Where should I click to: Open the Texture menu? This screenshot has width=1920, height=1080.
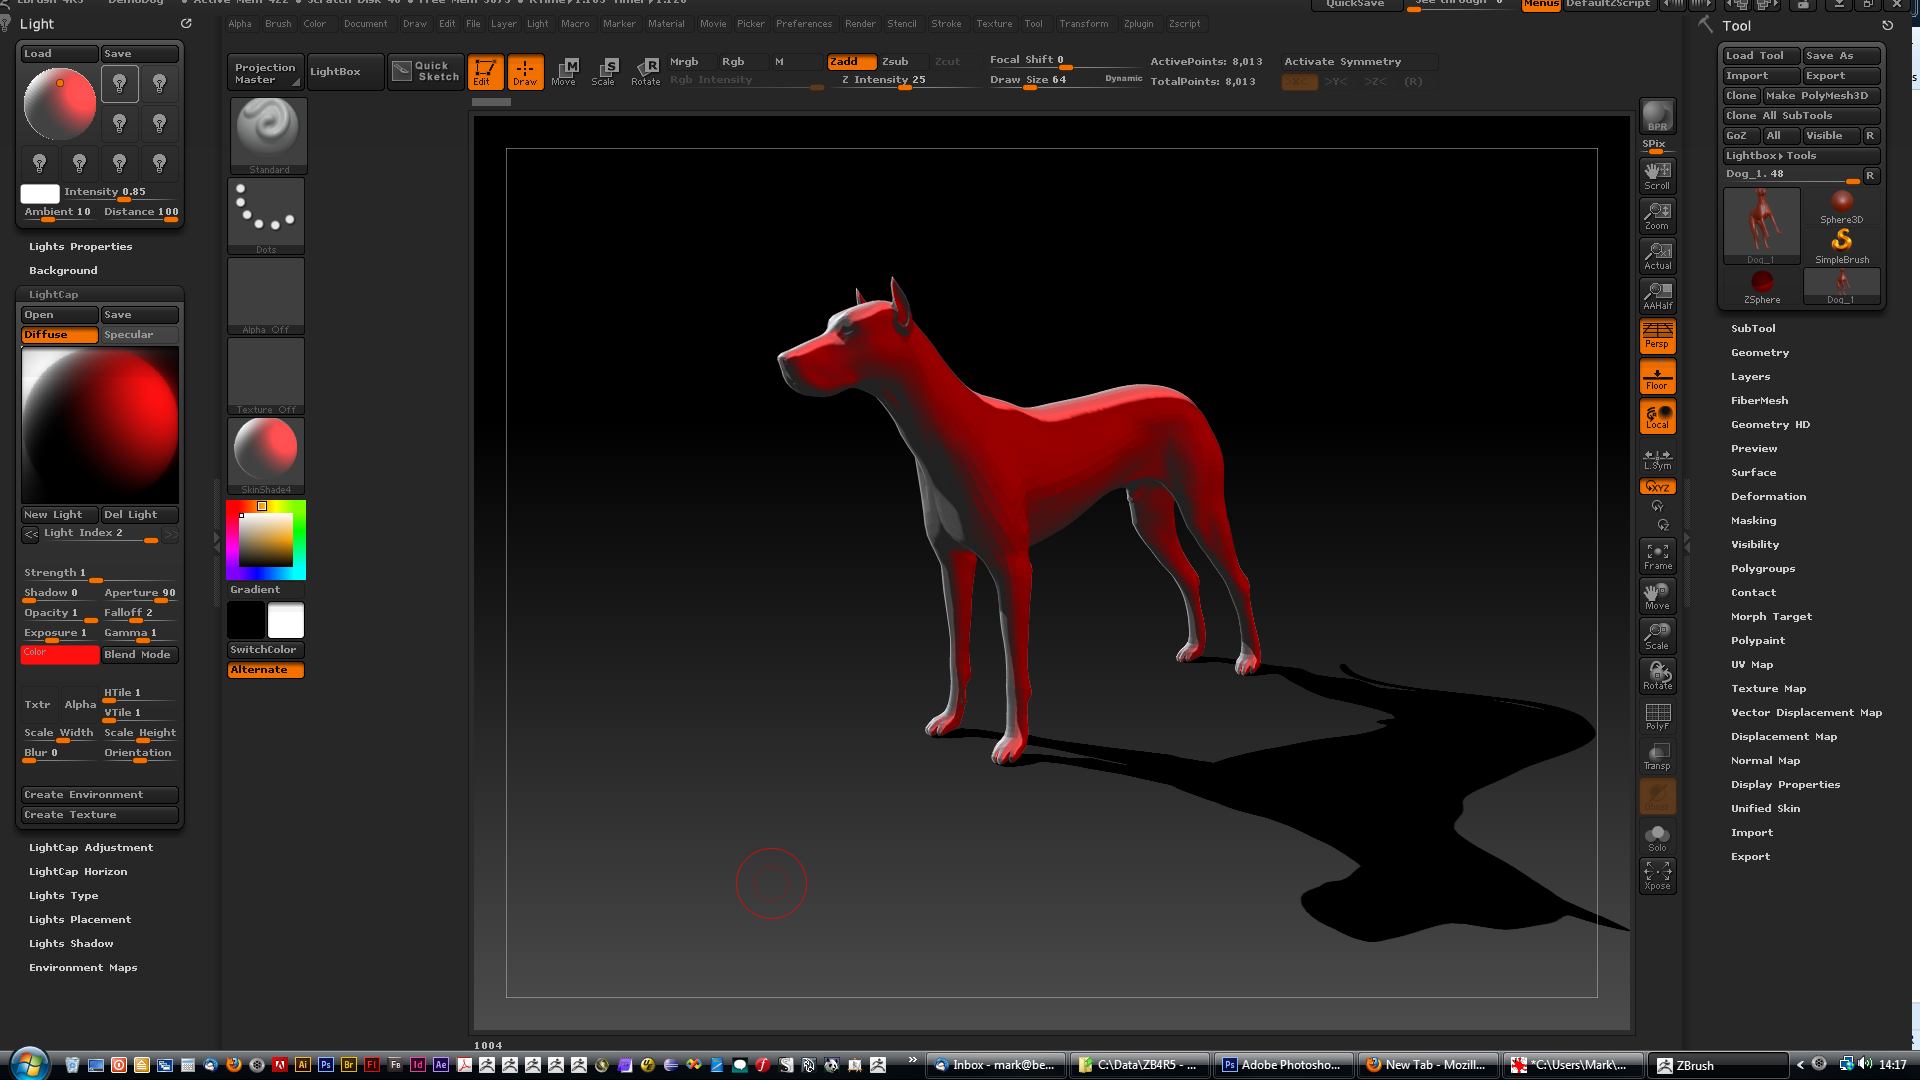[994, 23]
